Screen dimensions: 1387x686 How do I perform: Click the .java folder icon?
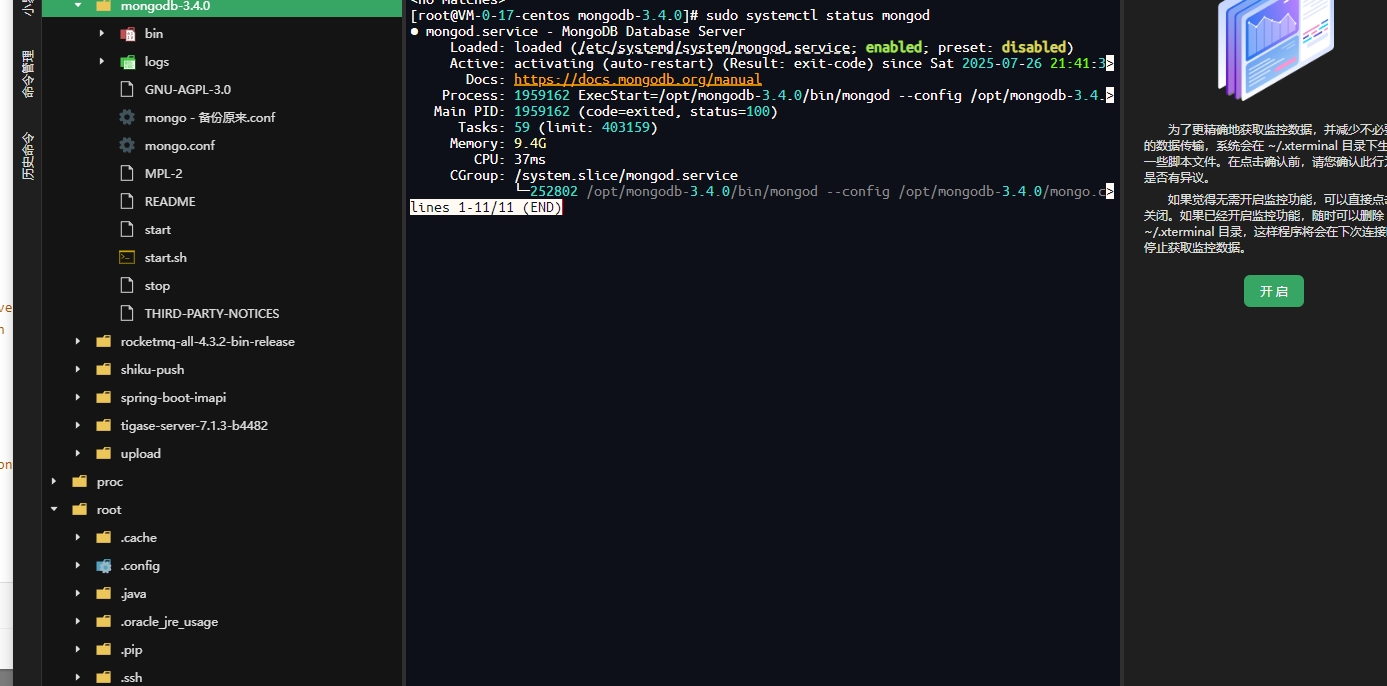pyautogui.click(x=103, y=593)
